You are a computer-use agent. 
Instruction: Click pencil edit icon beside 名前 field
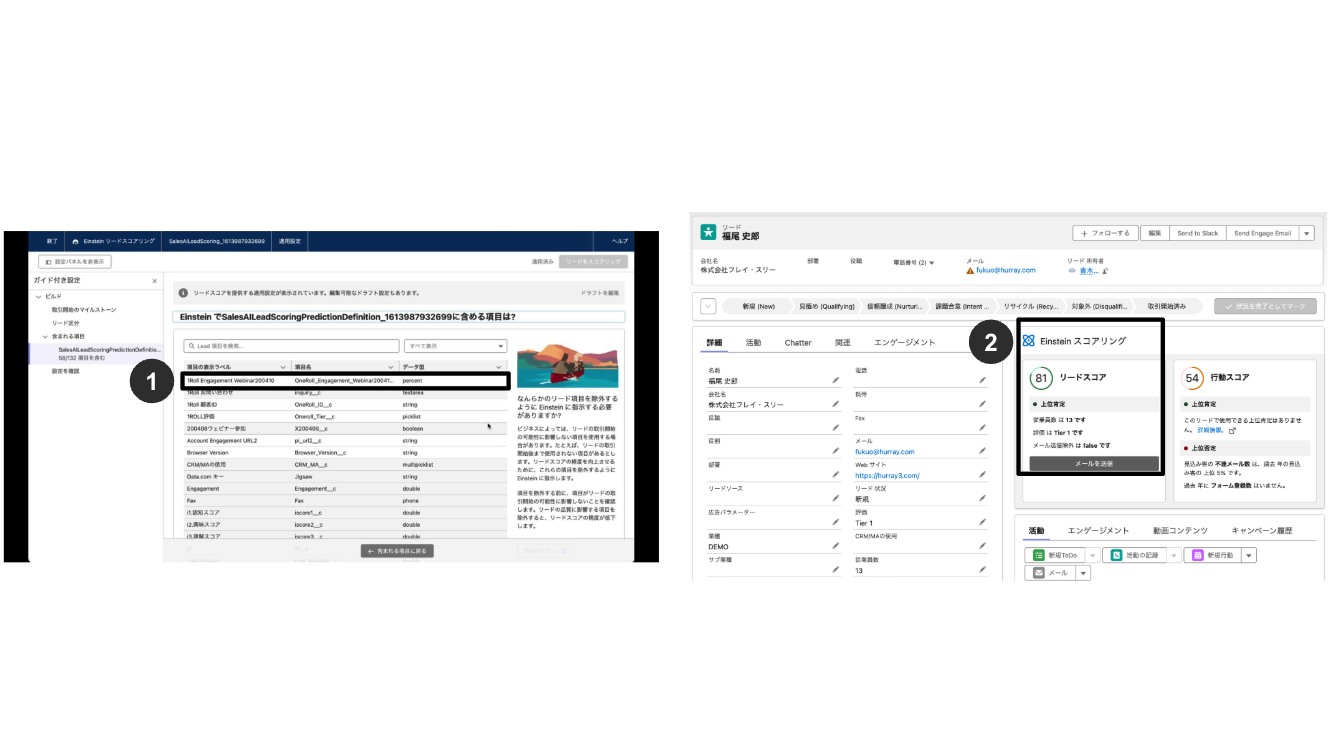[835, 380]
